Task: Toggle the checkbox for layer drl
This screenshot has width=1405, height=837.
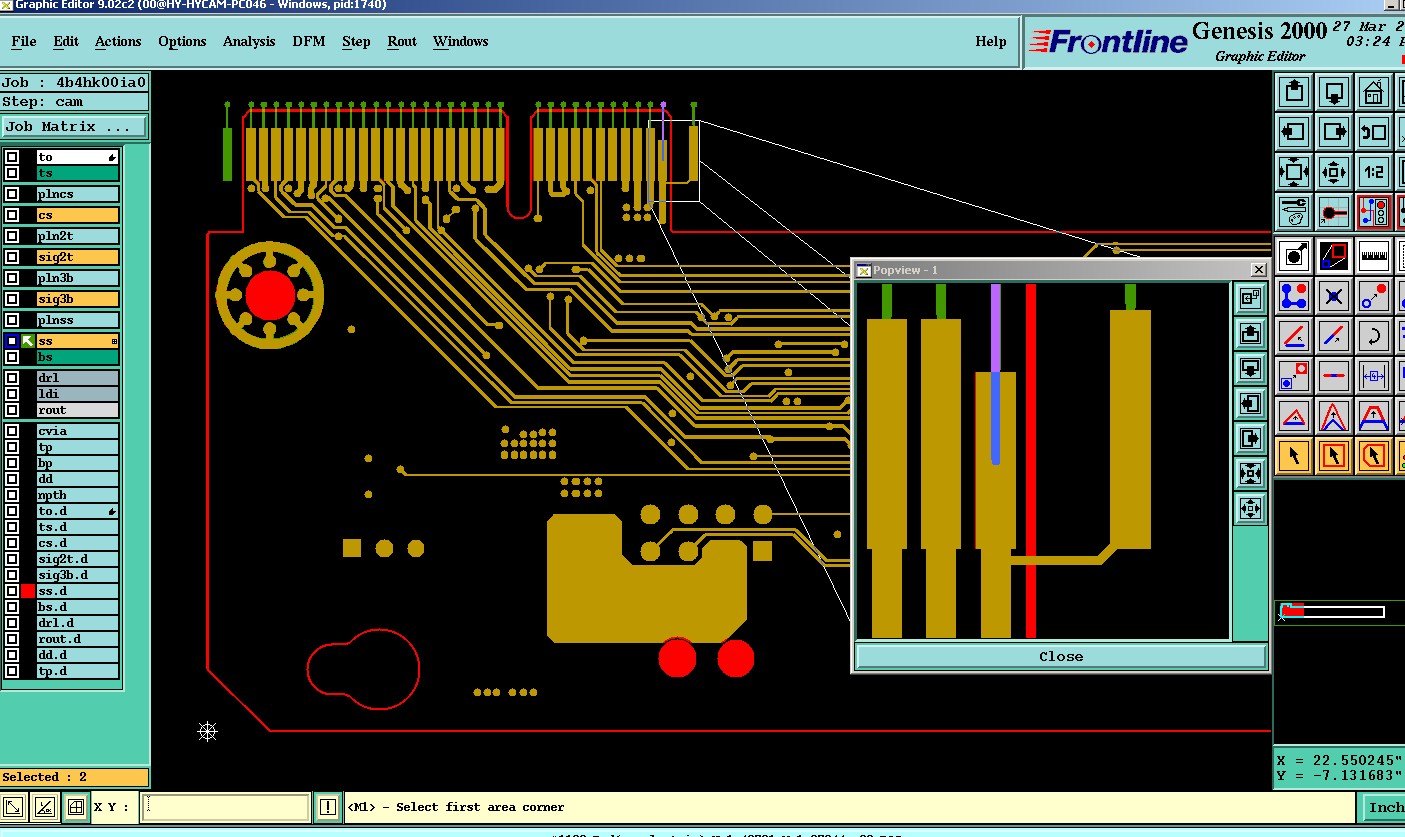Action: (12, 378)
